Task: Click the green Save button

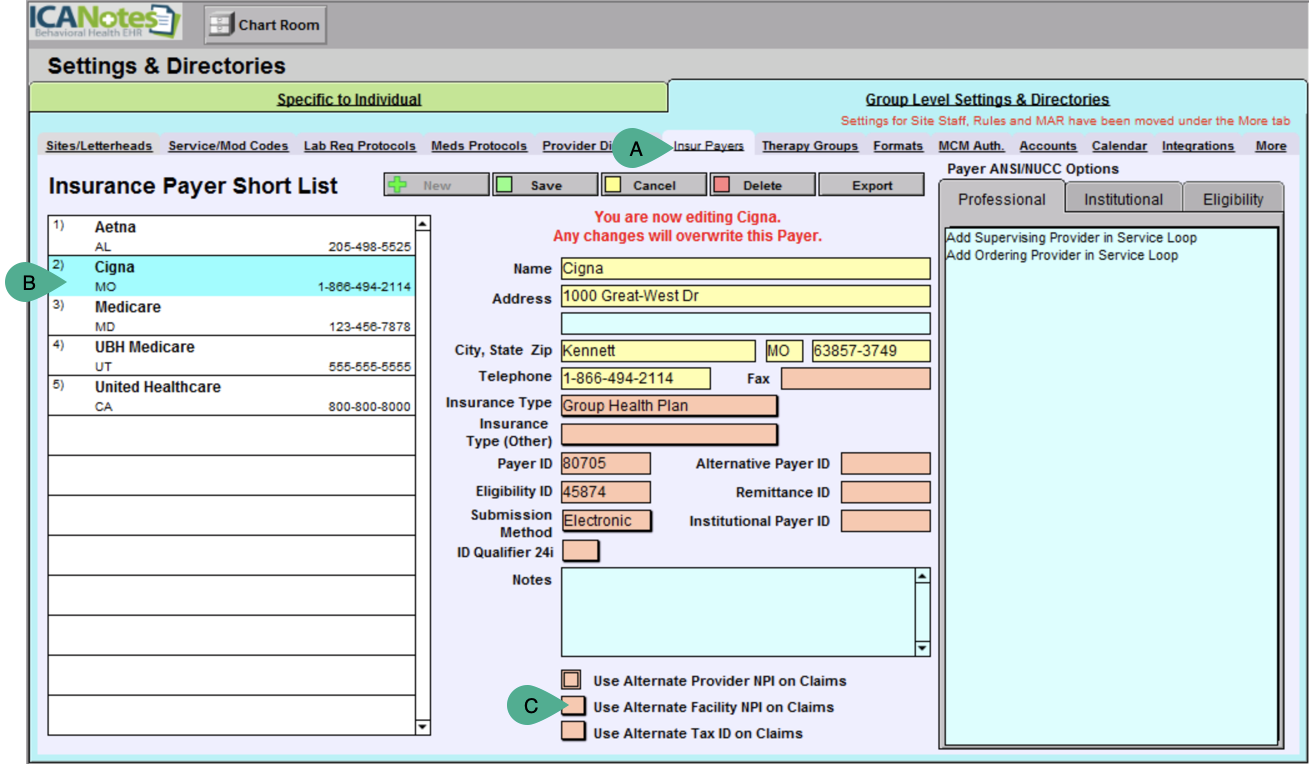Action: (x=545, y=185)
